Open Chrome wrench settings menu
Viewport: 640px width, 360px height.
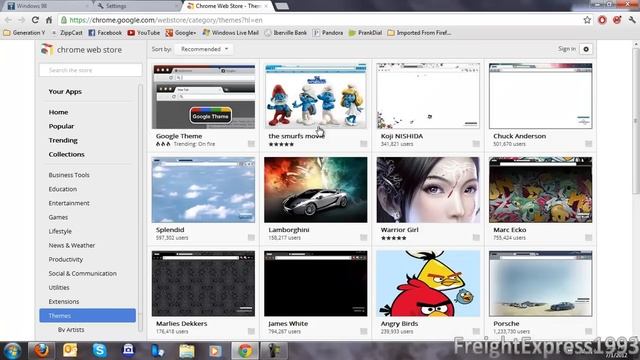click(632, 20)
